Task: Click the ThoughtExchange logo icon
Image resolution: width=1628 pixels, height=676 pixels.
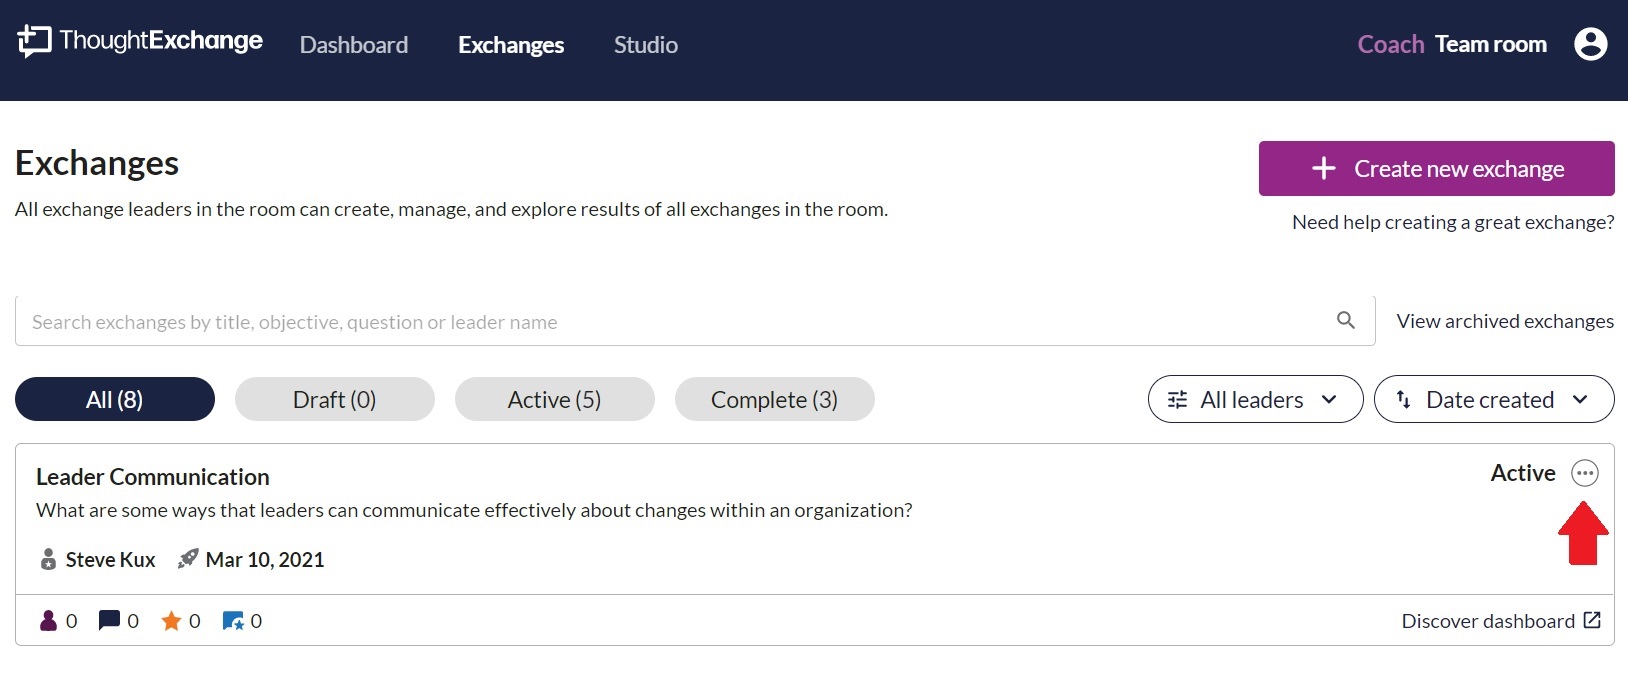Action: pyautogui.click(x=34, y=41)
